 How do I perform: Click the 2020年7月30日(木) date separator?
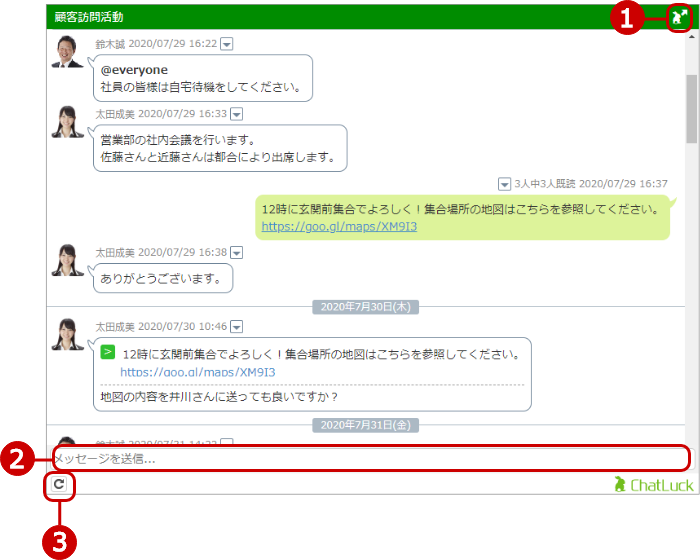click(365, 307)
